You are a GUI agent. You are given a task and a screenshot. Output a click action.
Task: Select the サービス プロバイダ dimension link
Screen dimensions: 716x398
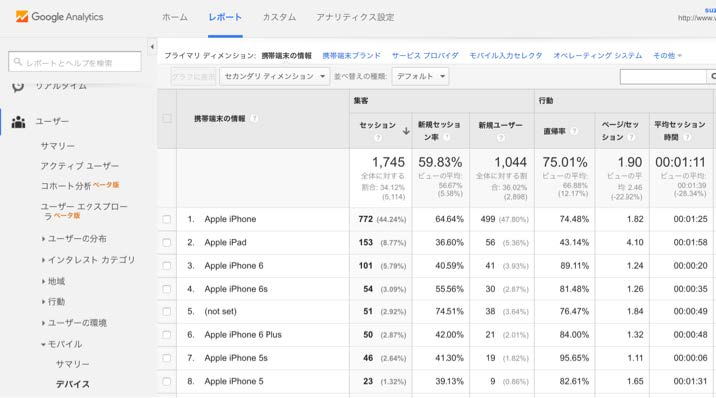[x=425, y=56]
